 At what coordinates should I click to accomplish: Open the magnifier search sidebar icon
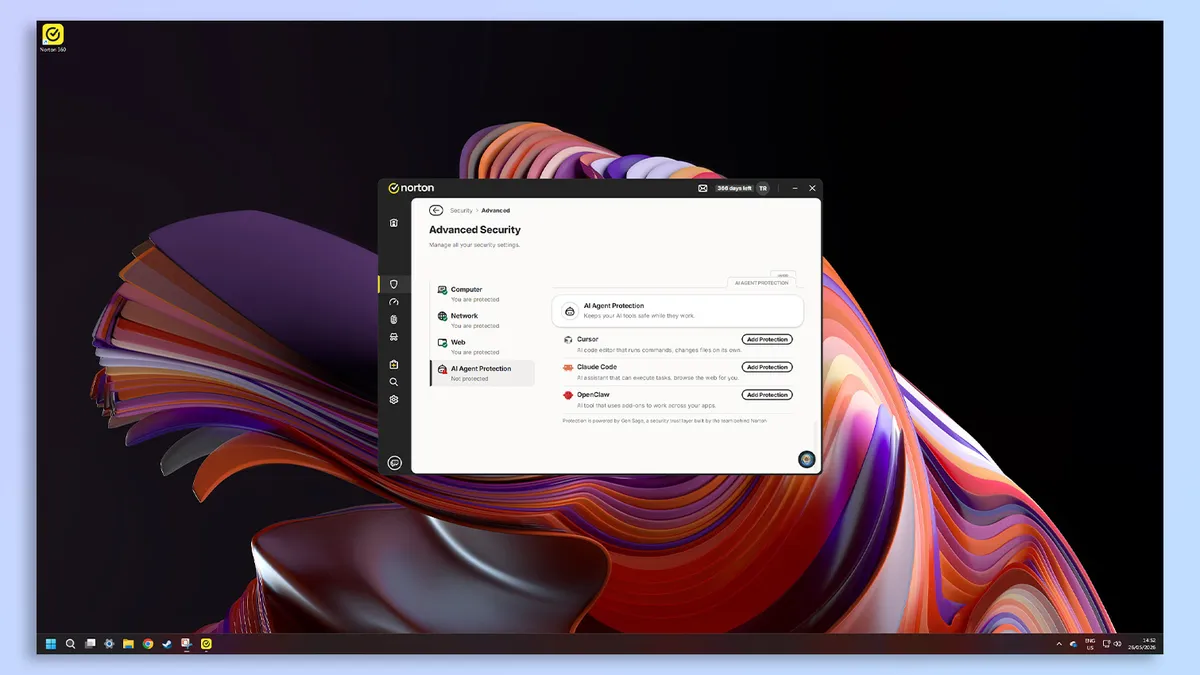[x=394, y=382]
